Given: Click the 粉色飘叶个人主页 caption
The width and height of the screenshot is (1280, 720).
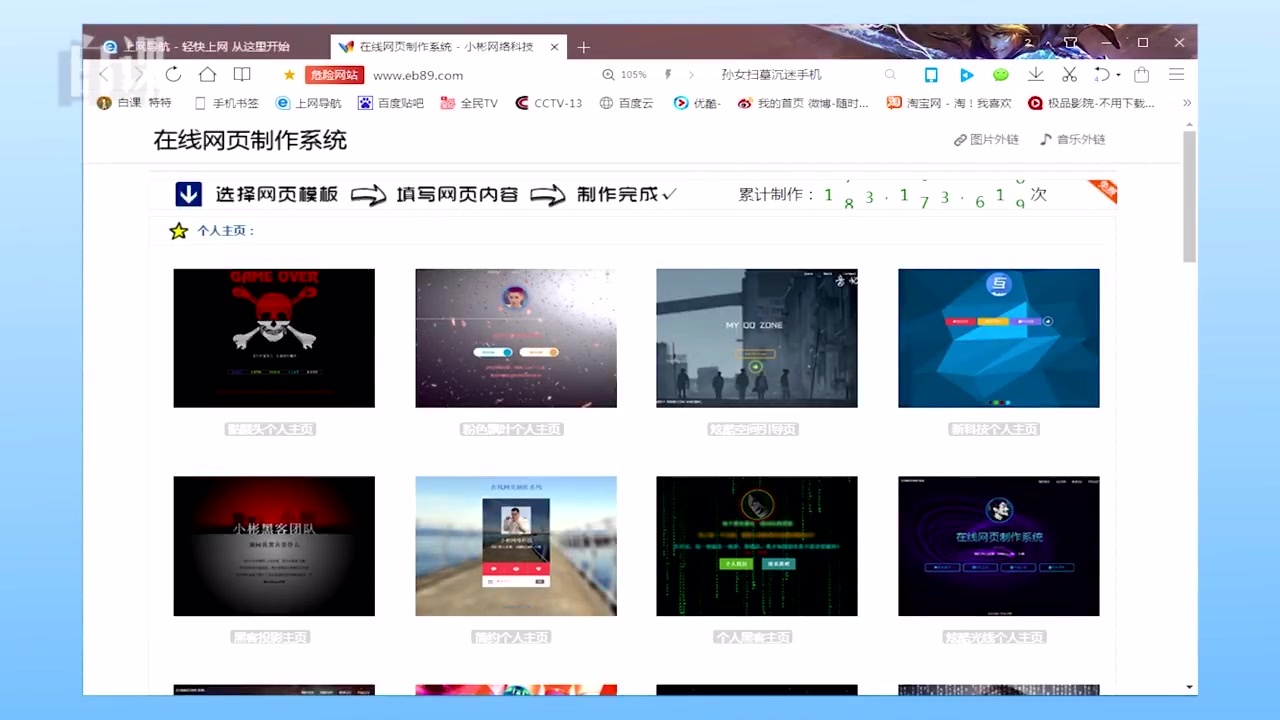Looking at the screenshot, I should [512, 429].
